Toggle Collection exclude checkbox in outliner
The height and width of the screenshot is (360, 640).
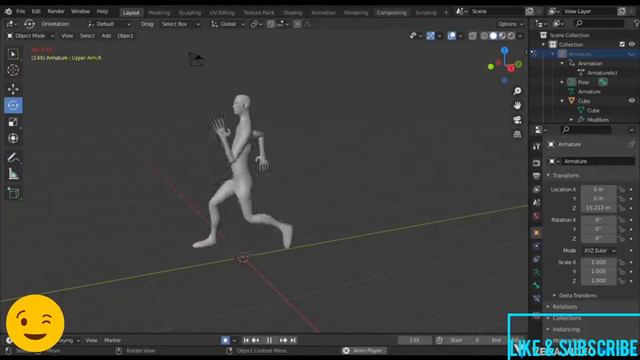coord(622,44)
